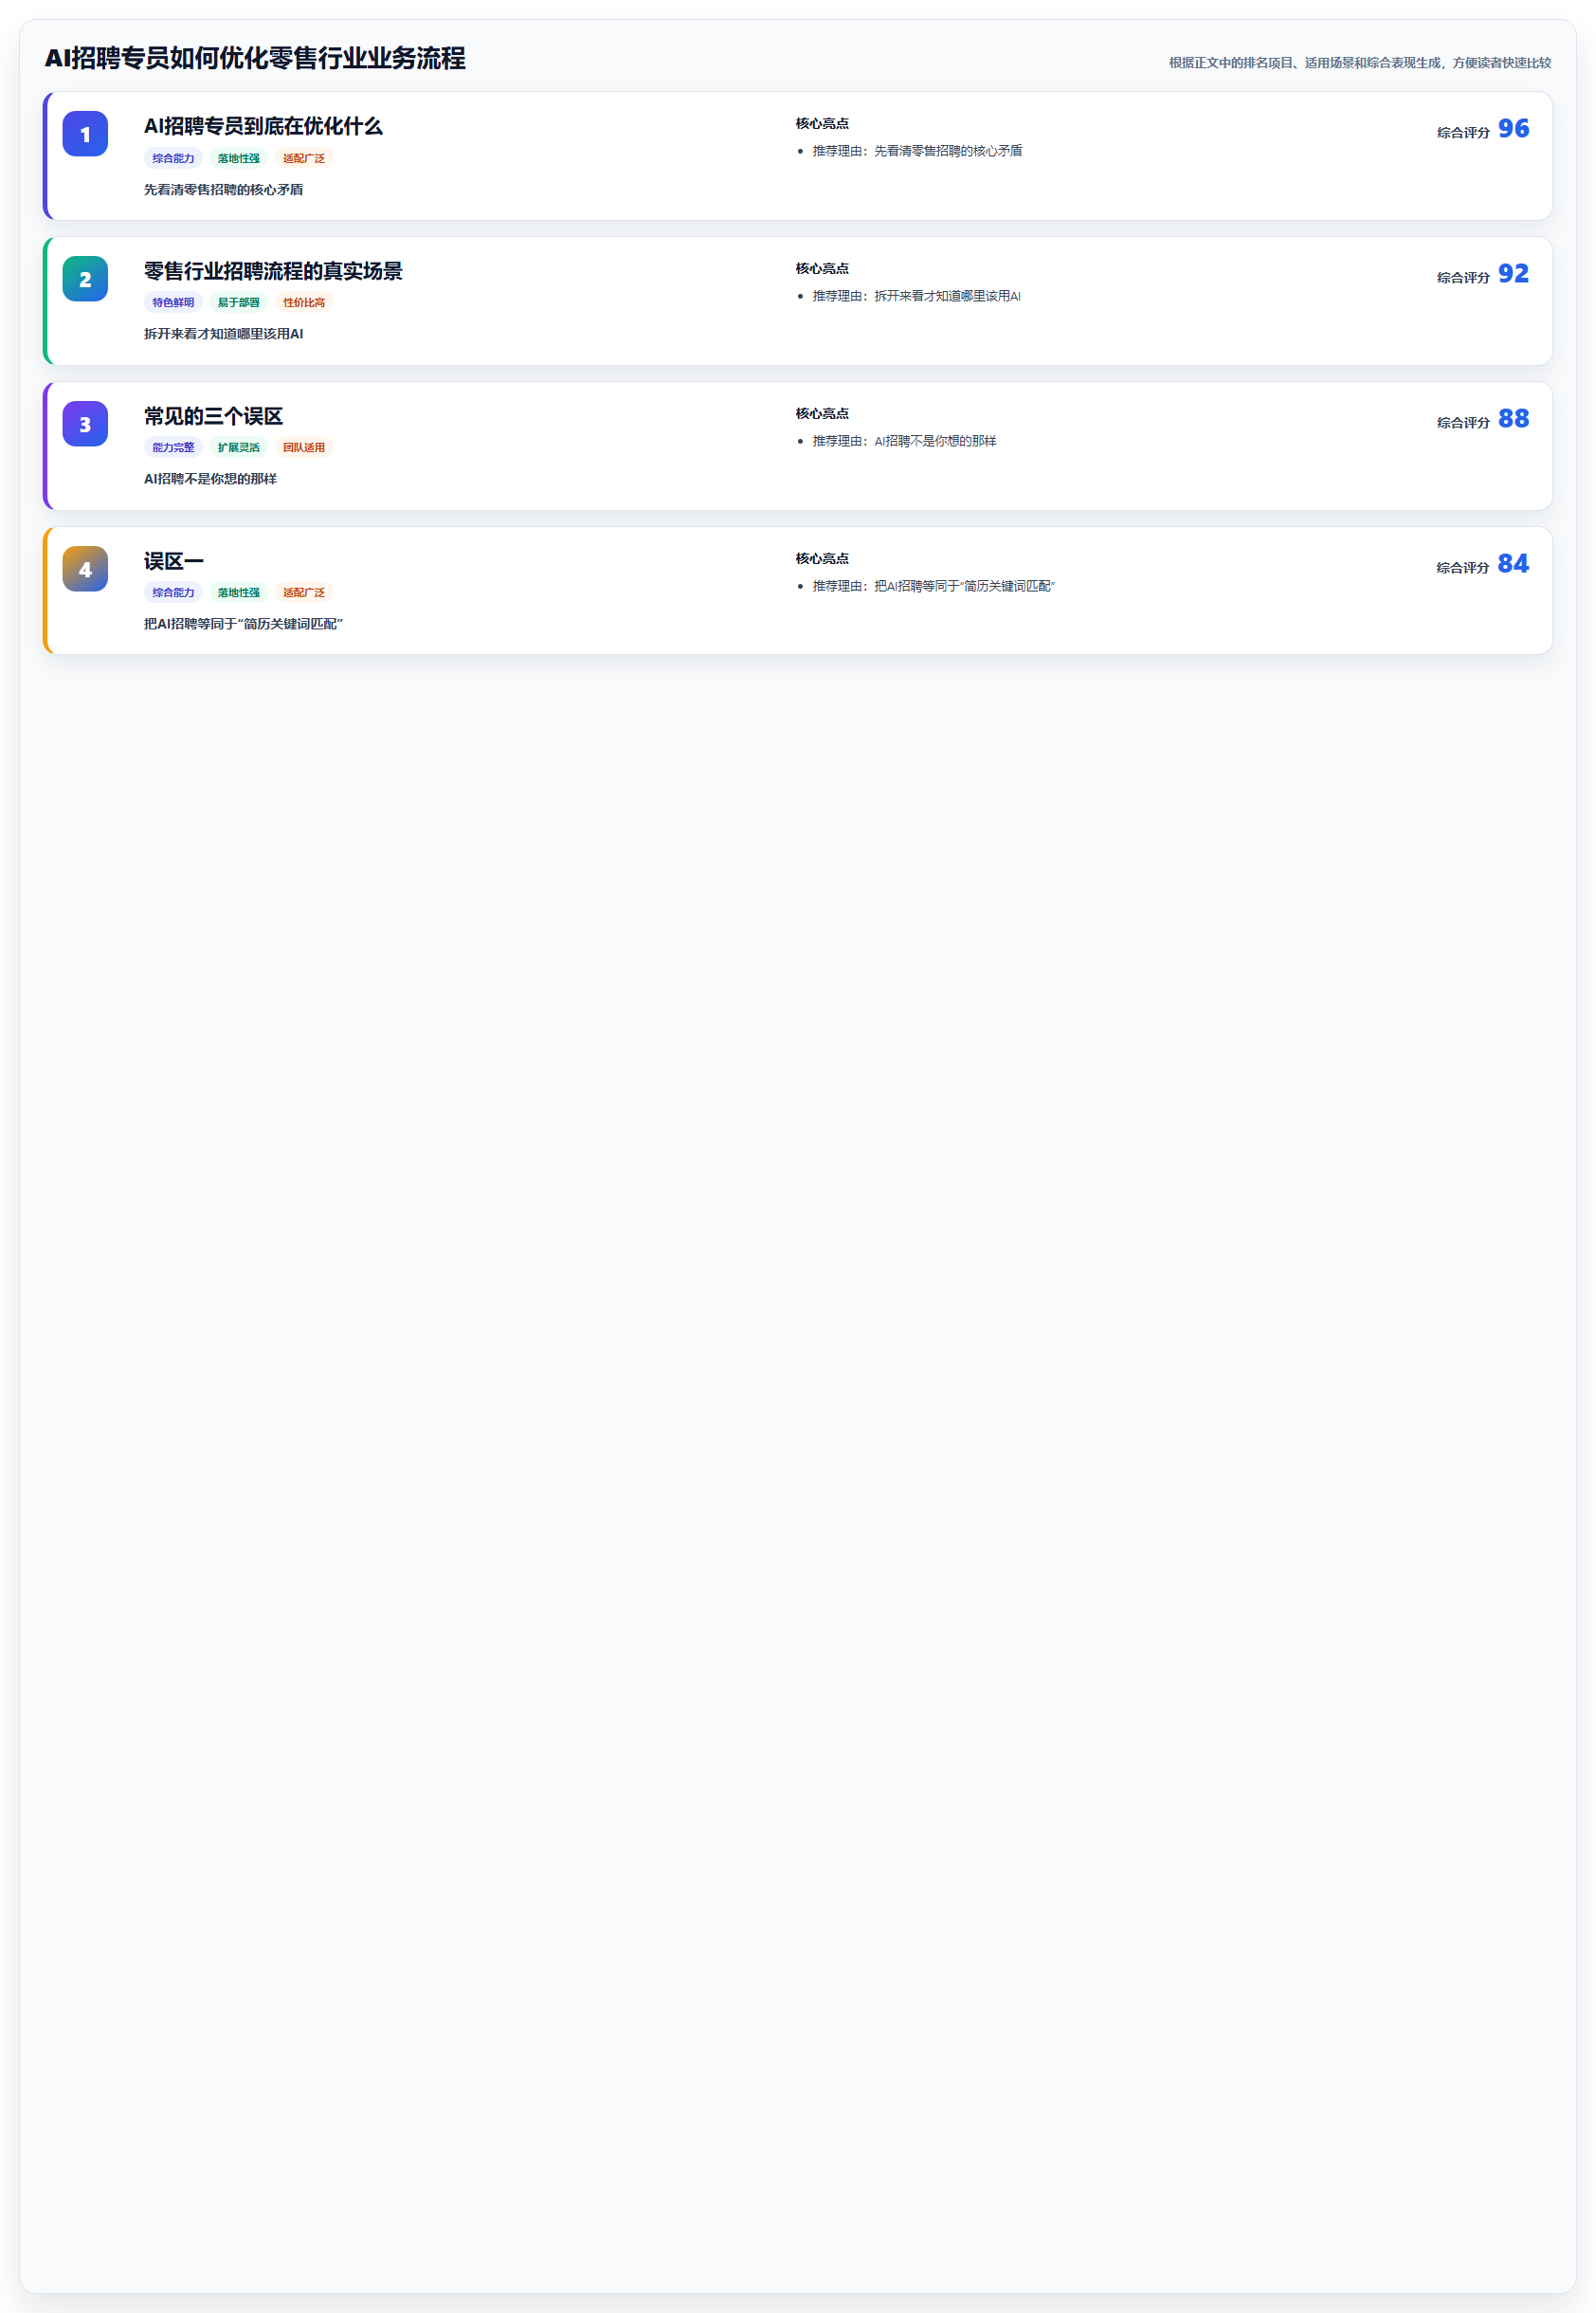Click the 易于部署 tag
This screenshot has width=1596, height=2313.
[x=238, y=302]
